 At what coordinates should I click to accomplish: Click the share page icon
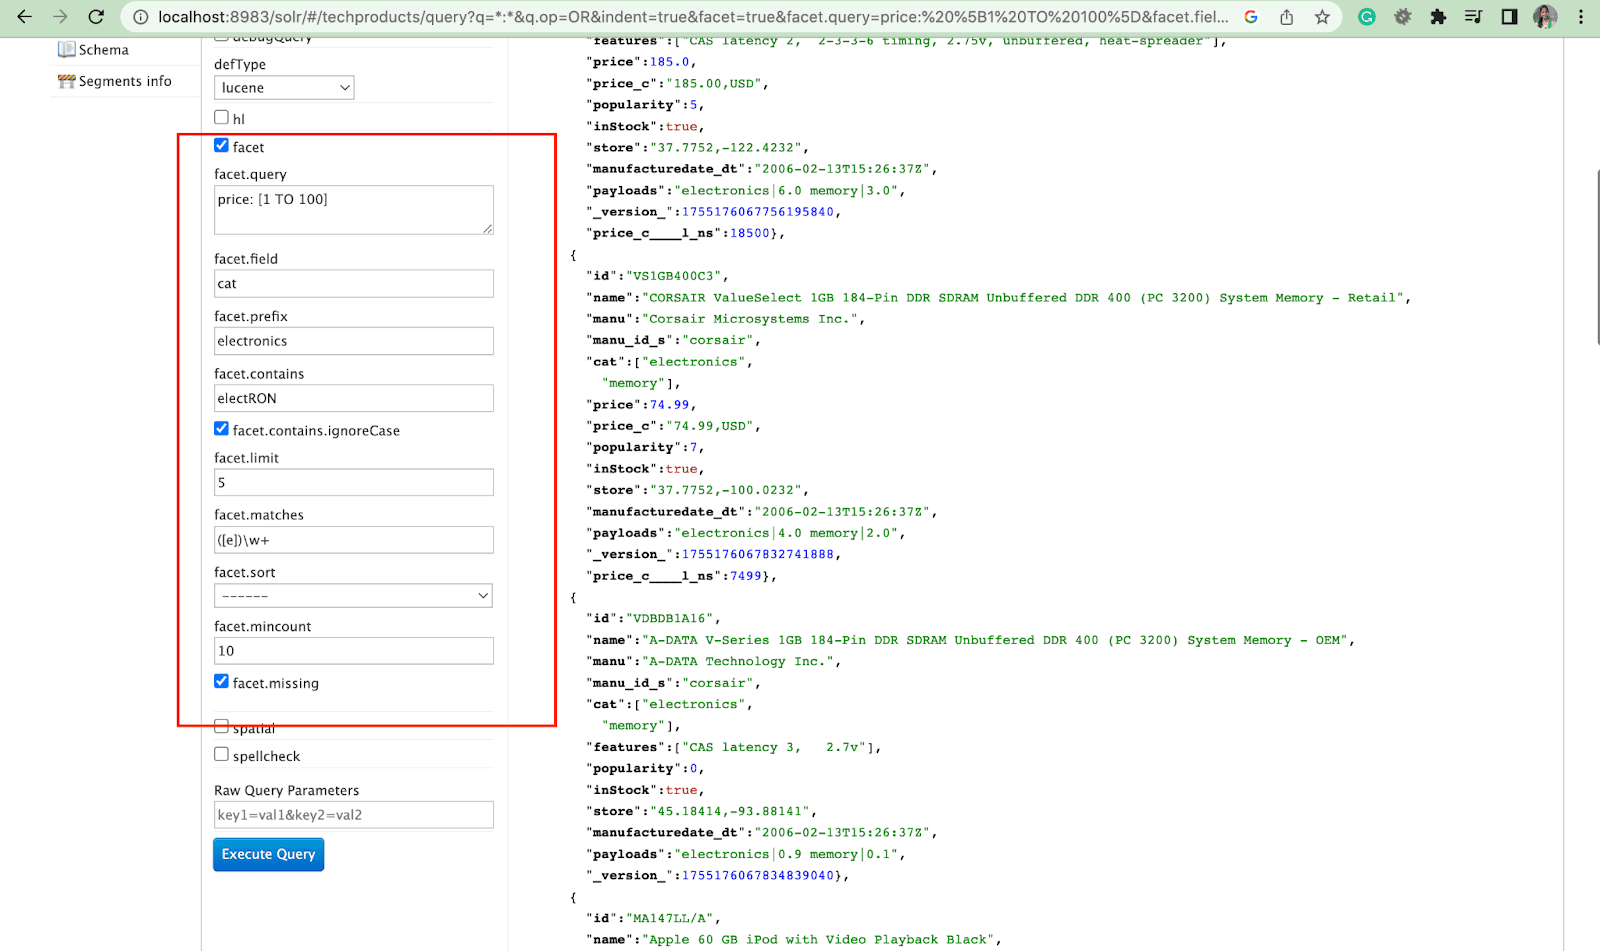(1287, 17)
